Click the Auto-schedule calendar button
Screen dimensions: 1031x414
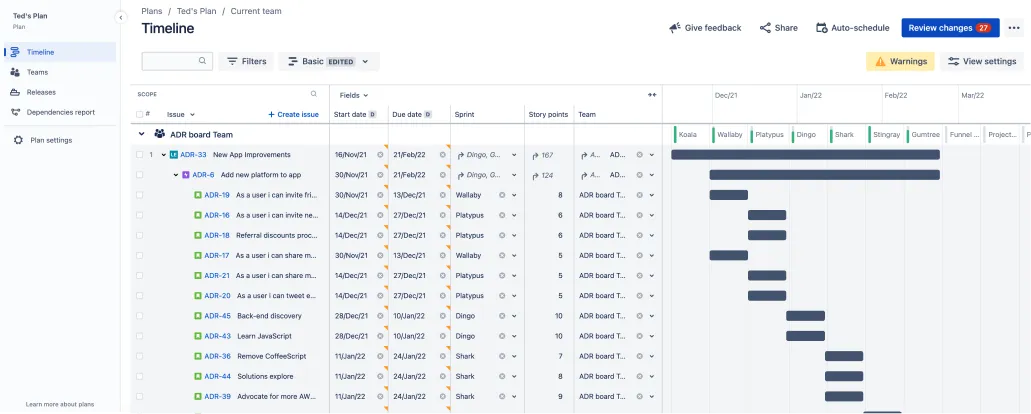[x=852, y=28]
